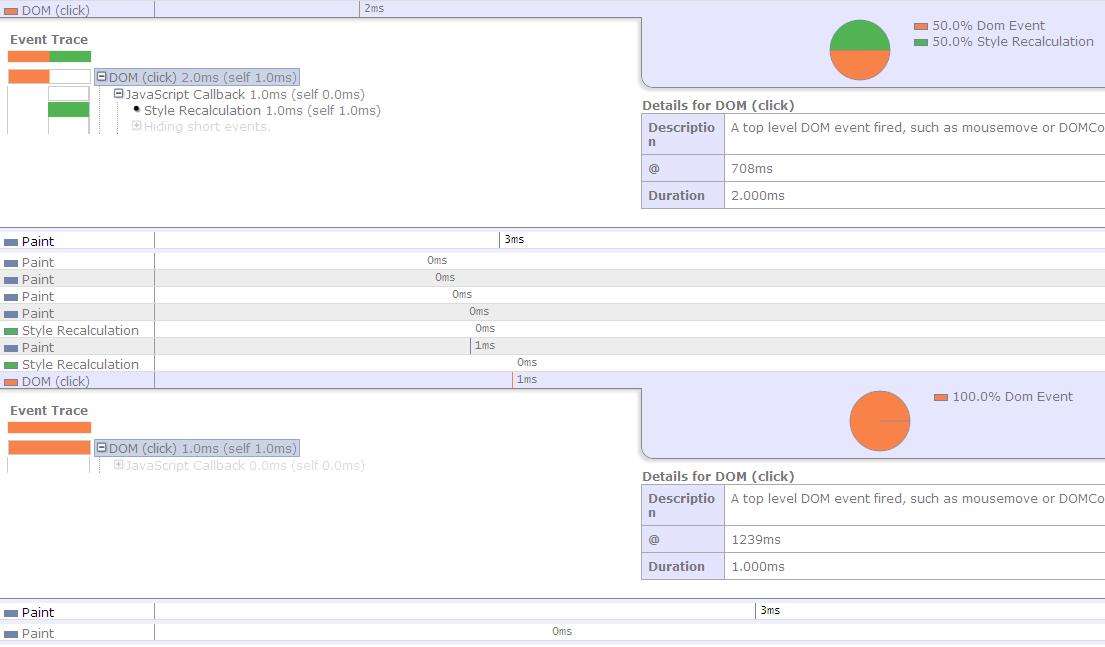Viewport: 1105px width, 647px height.
Task: Collapse DOM (click) 2.0ms trace node
Action: click(101, 77)
